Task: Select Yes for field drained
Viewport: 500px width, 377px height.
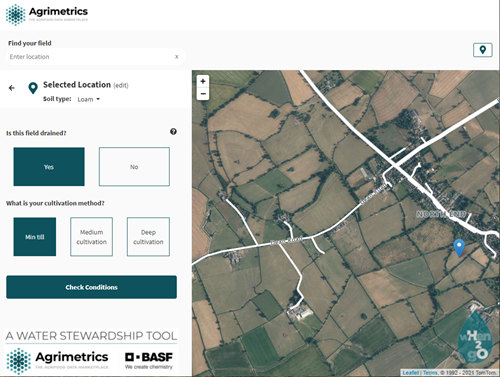Action: [x=49, y=167]
